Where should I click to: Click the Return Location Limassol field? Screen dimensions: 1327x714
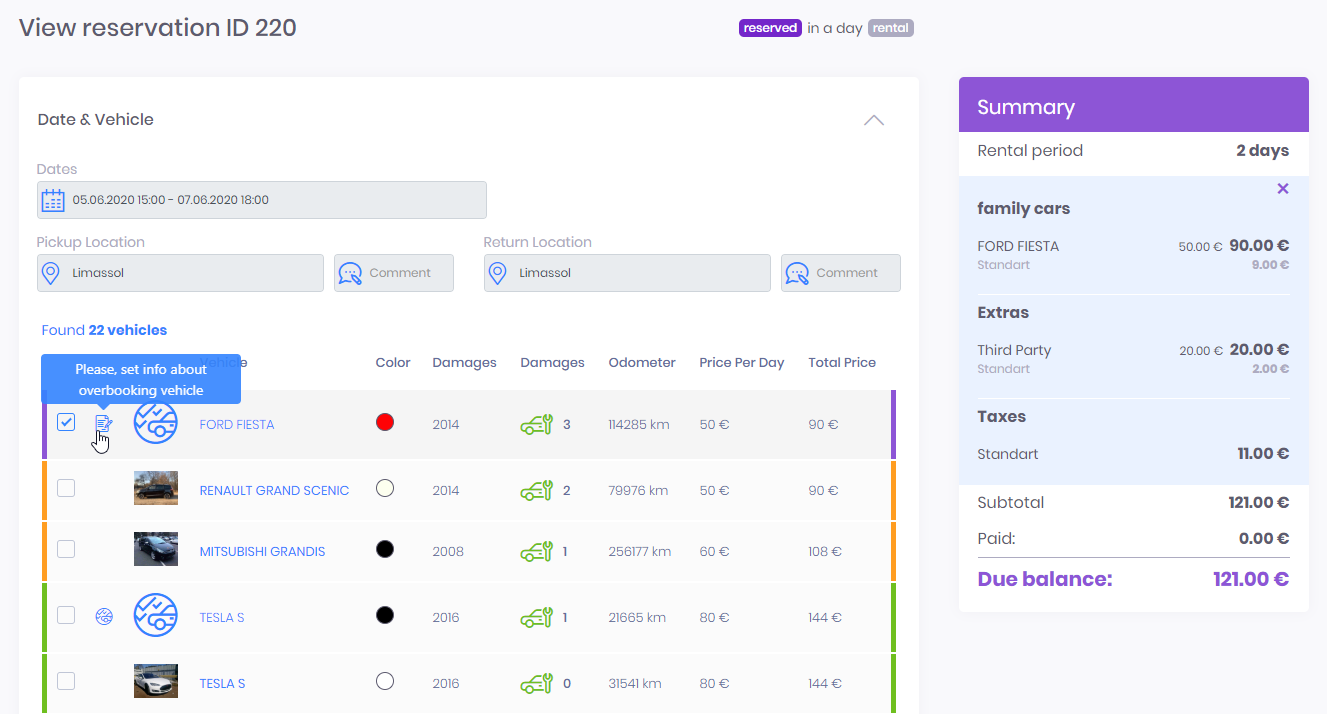627,273
